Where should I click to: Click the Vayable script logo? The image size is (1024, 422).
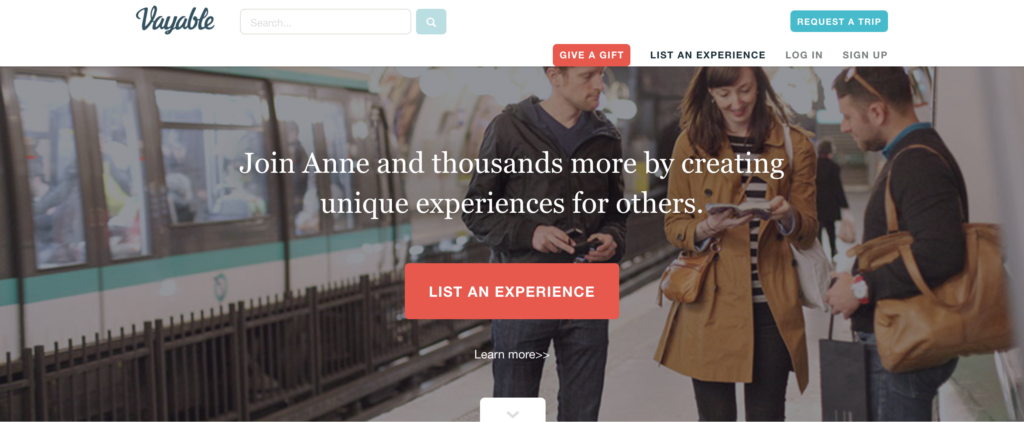(175, 19)
